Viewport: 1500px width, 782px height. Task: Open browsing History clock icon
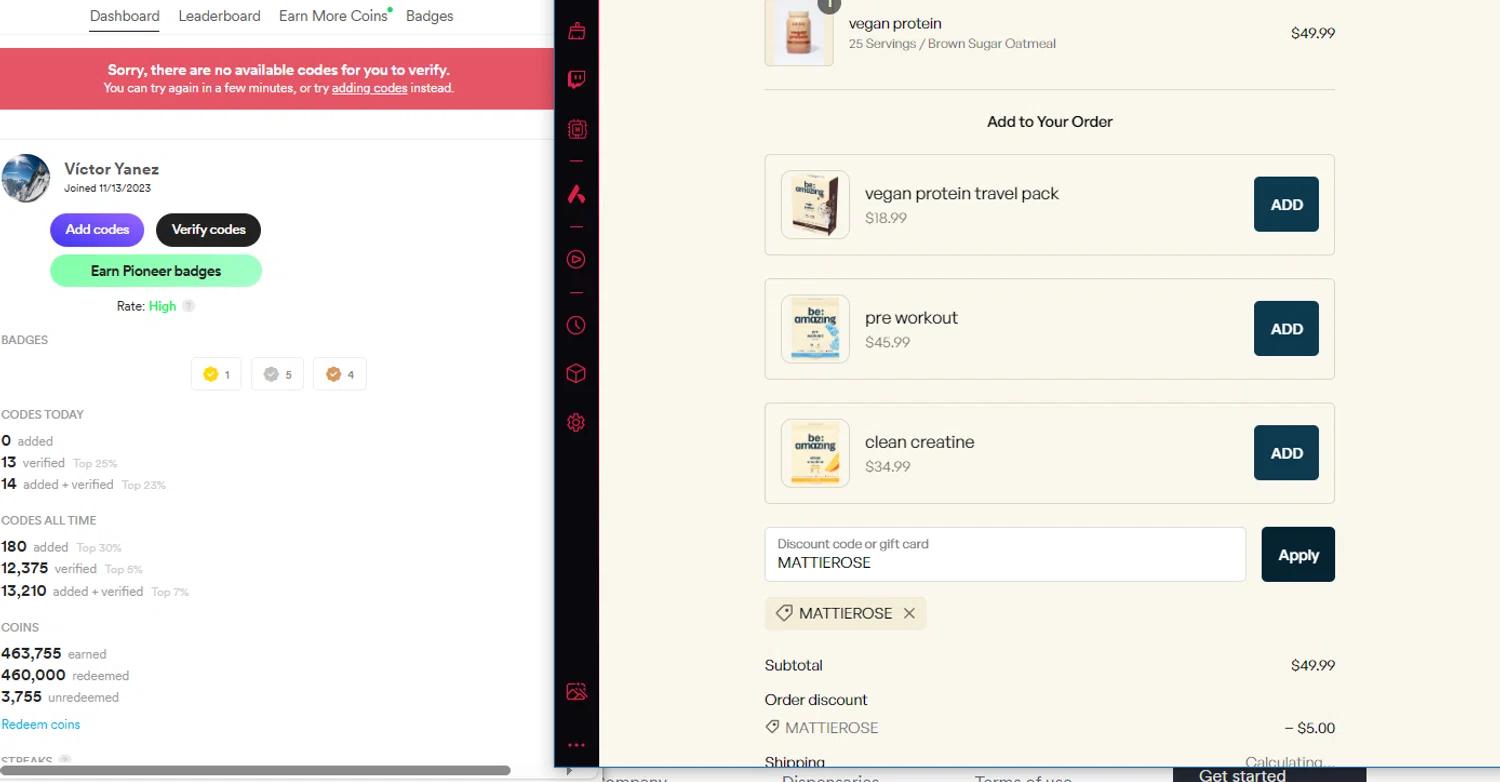[576, 325]
